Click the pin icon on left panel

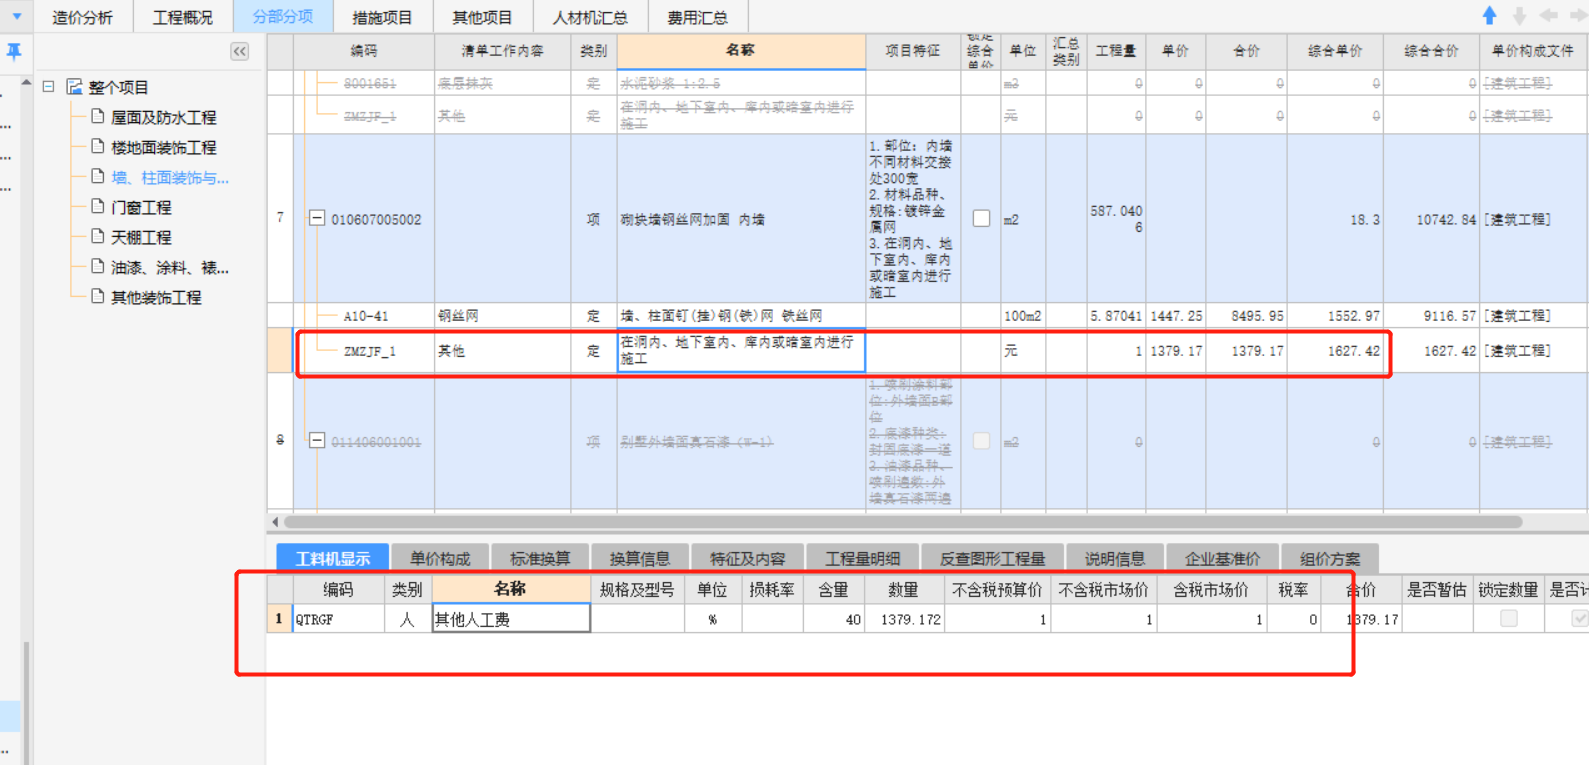[x=14, y=51]
